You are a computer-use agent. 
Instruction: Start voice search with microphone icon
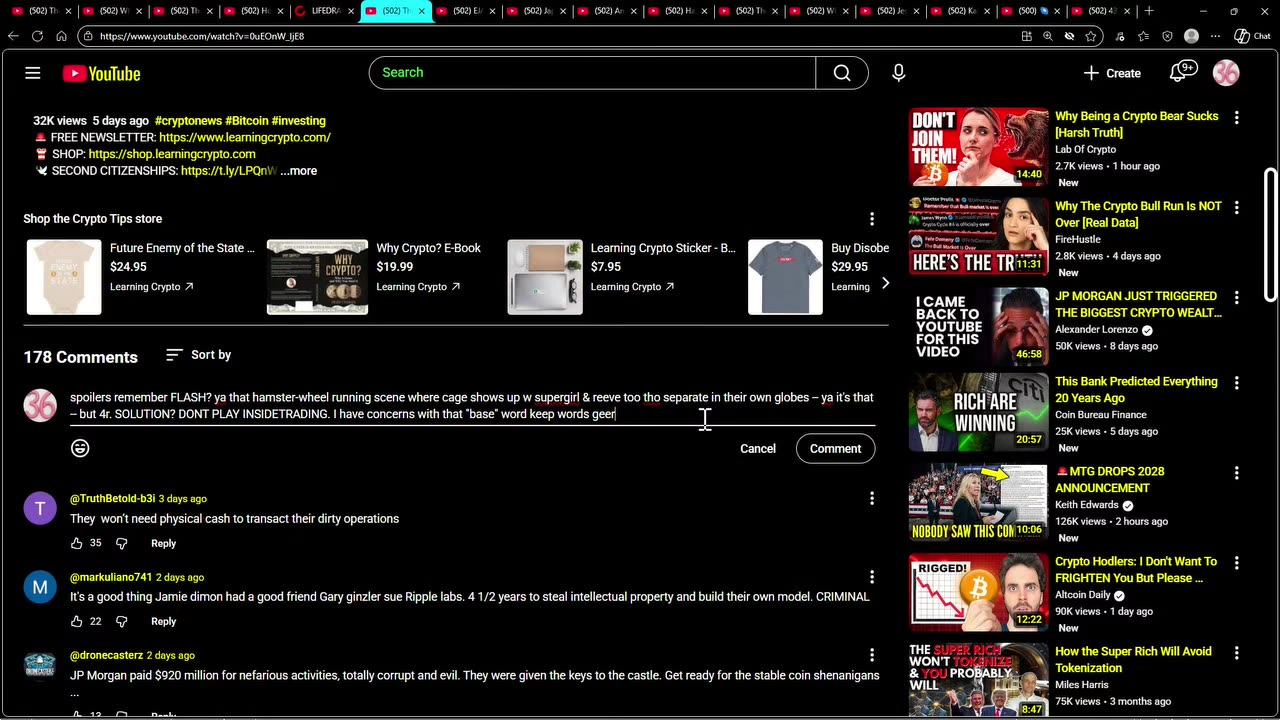898,73
